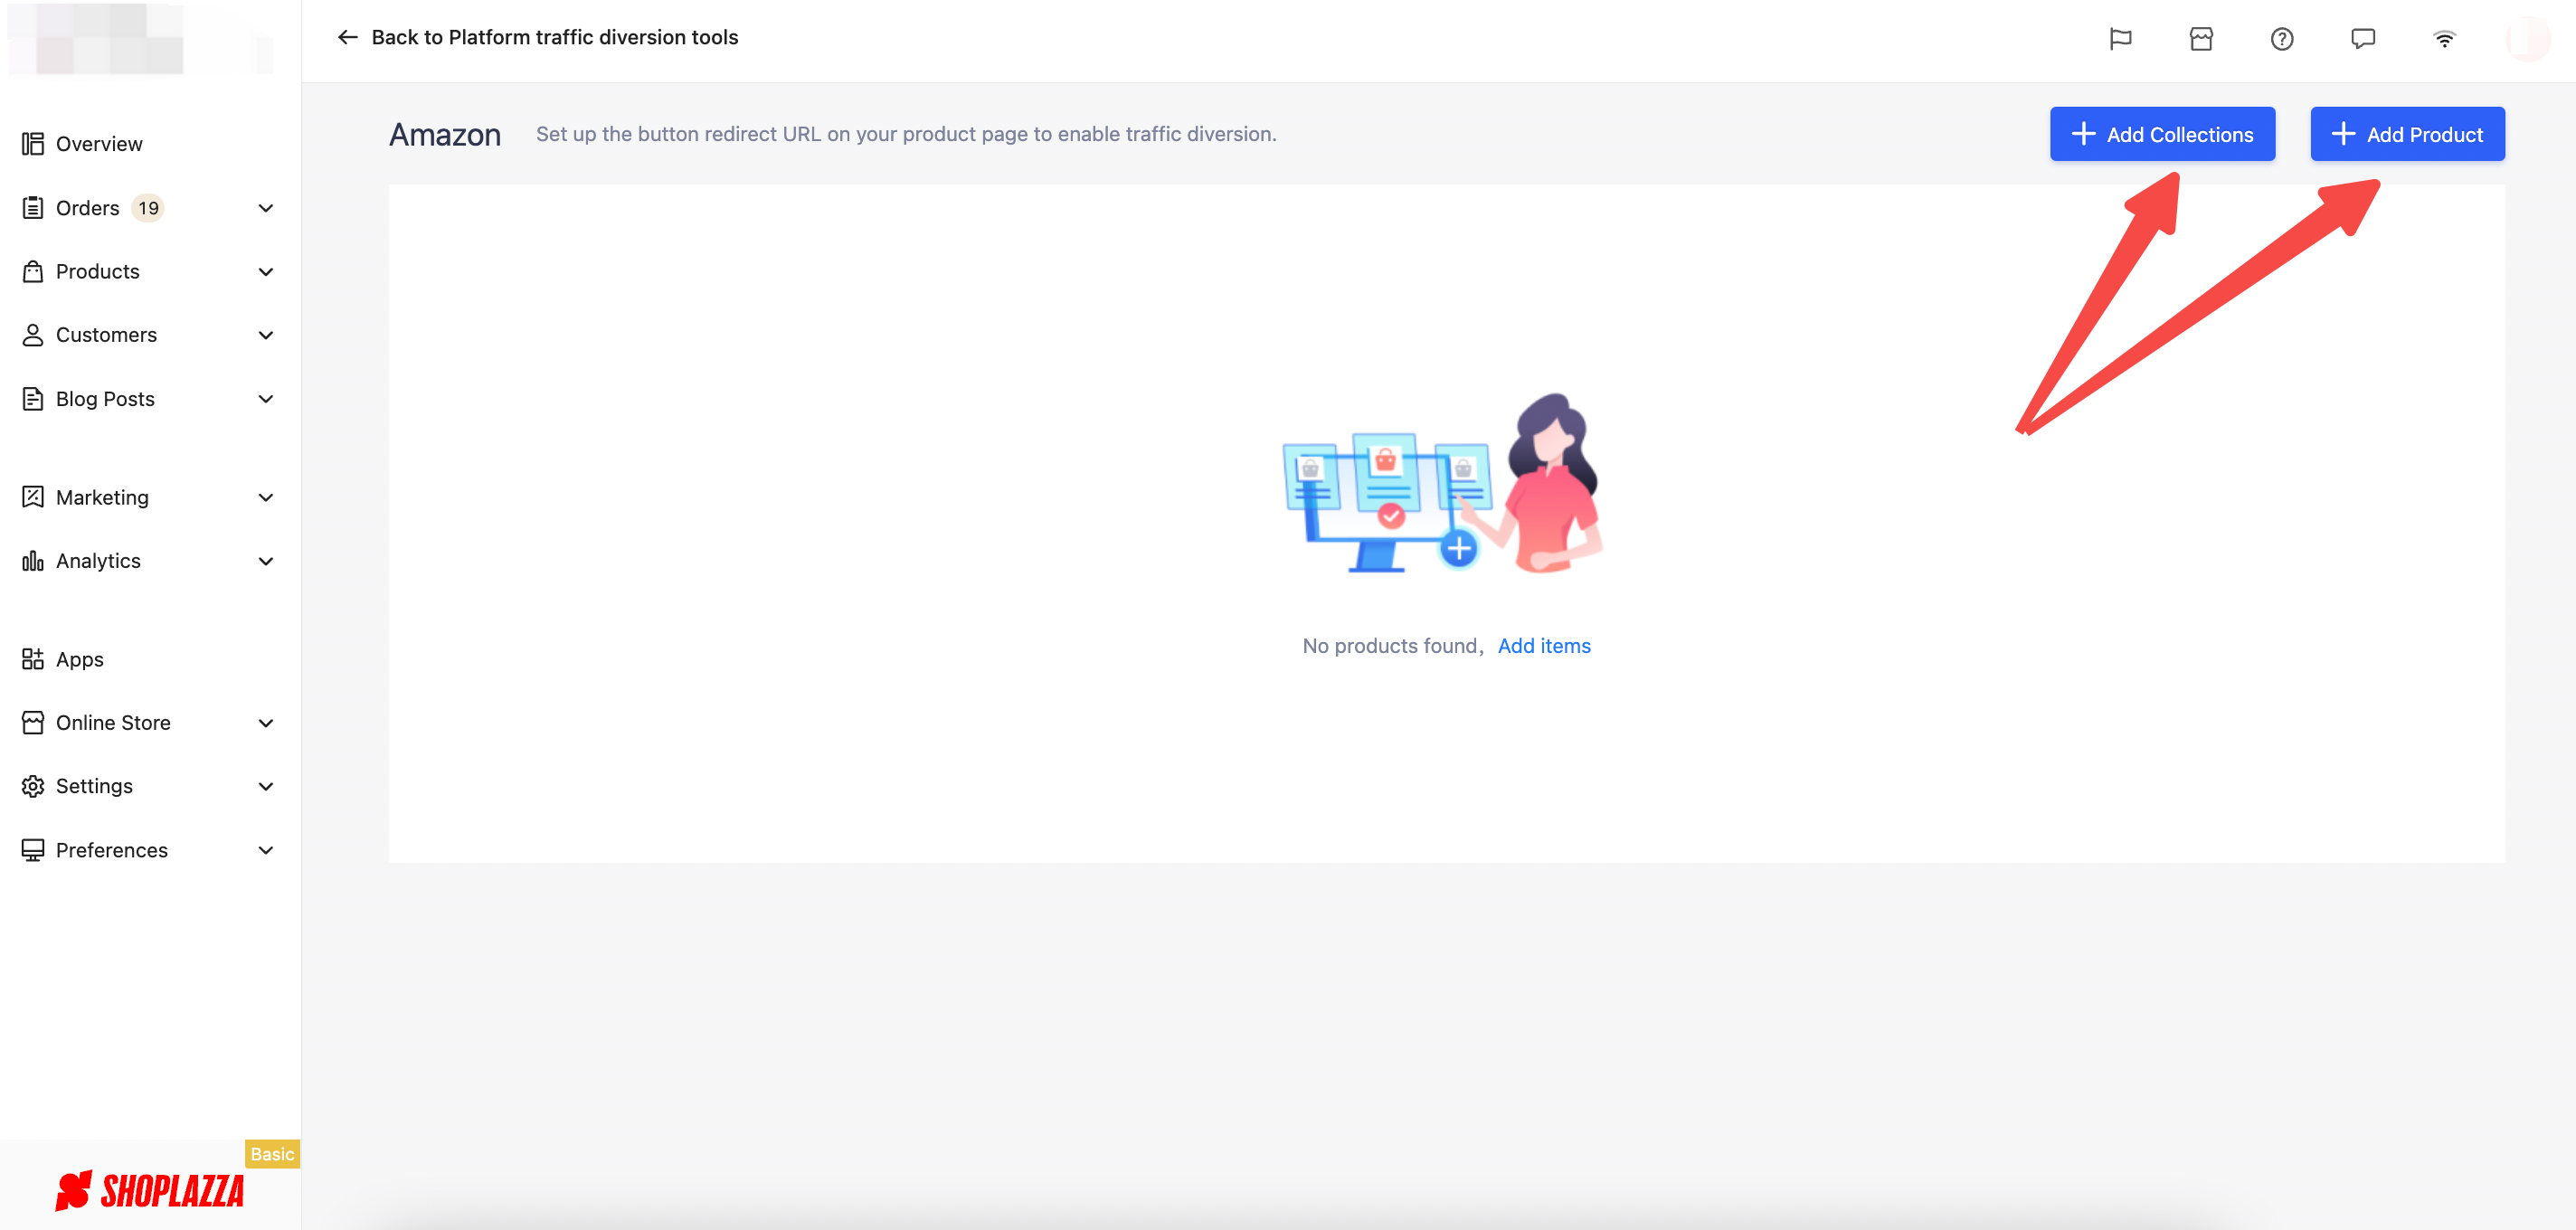Click the Add Collections button

(2162, 134)
